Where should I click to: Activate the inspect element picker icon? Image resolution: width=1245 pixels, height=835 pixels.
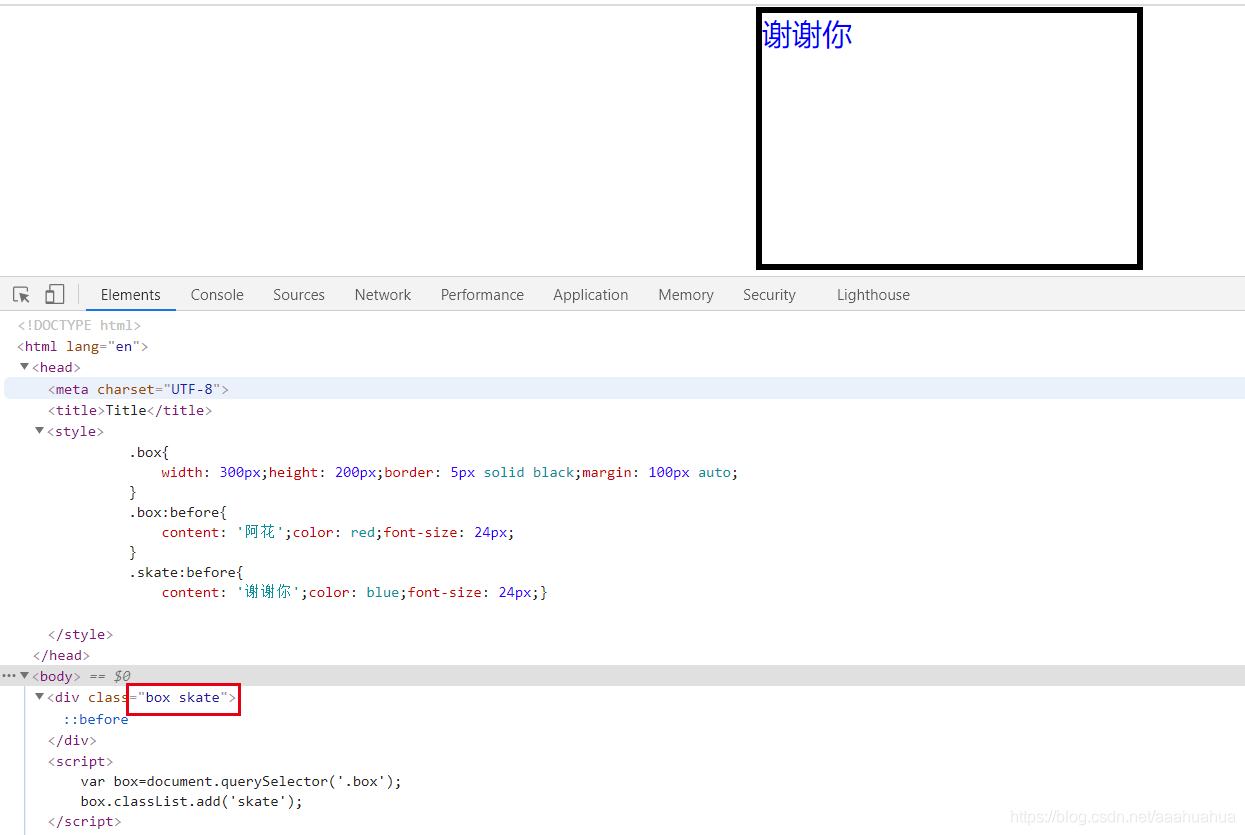pos(21,294)
